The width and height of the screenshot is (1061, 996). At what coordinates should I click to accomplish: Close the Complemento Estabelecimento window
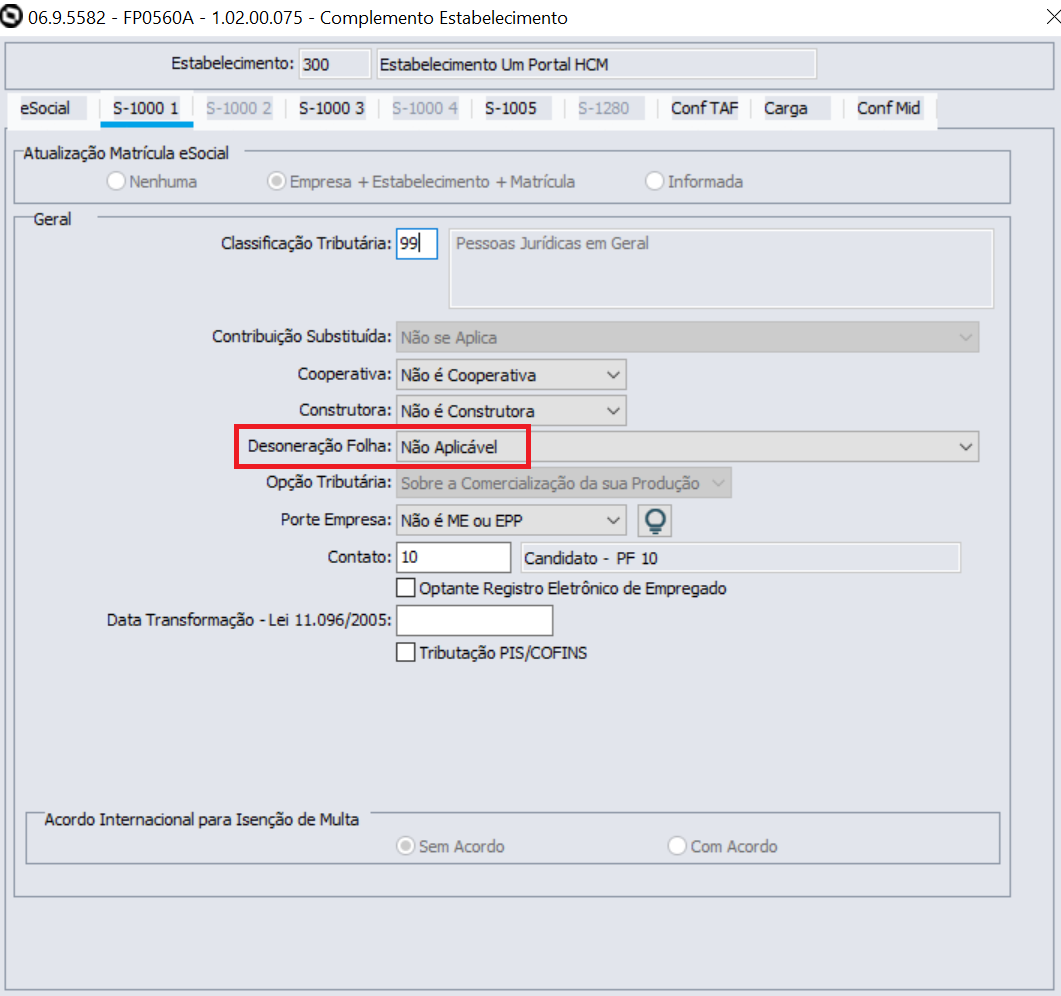coord(1052,17)
